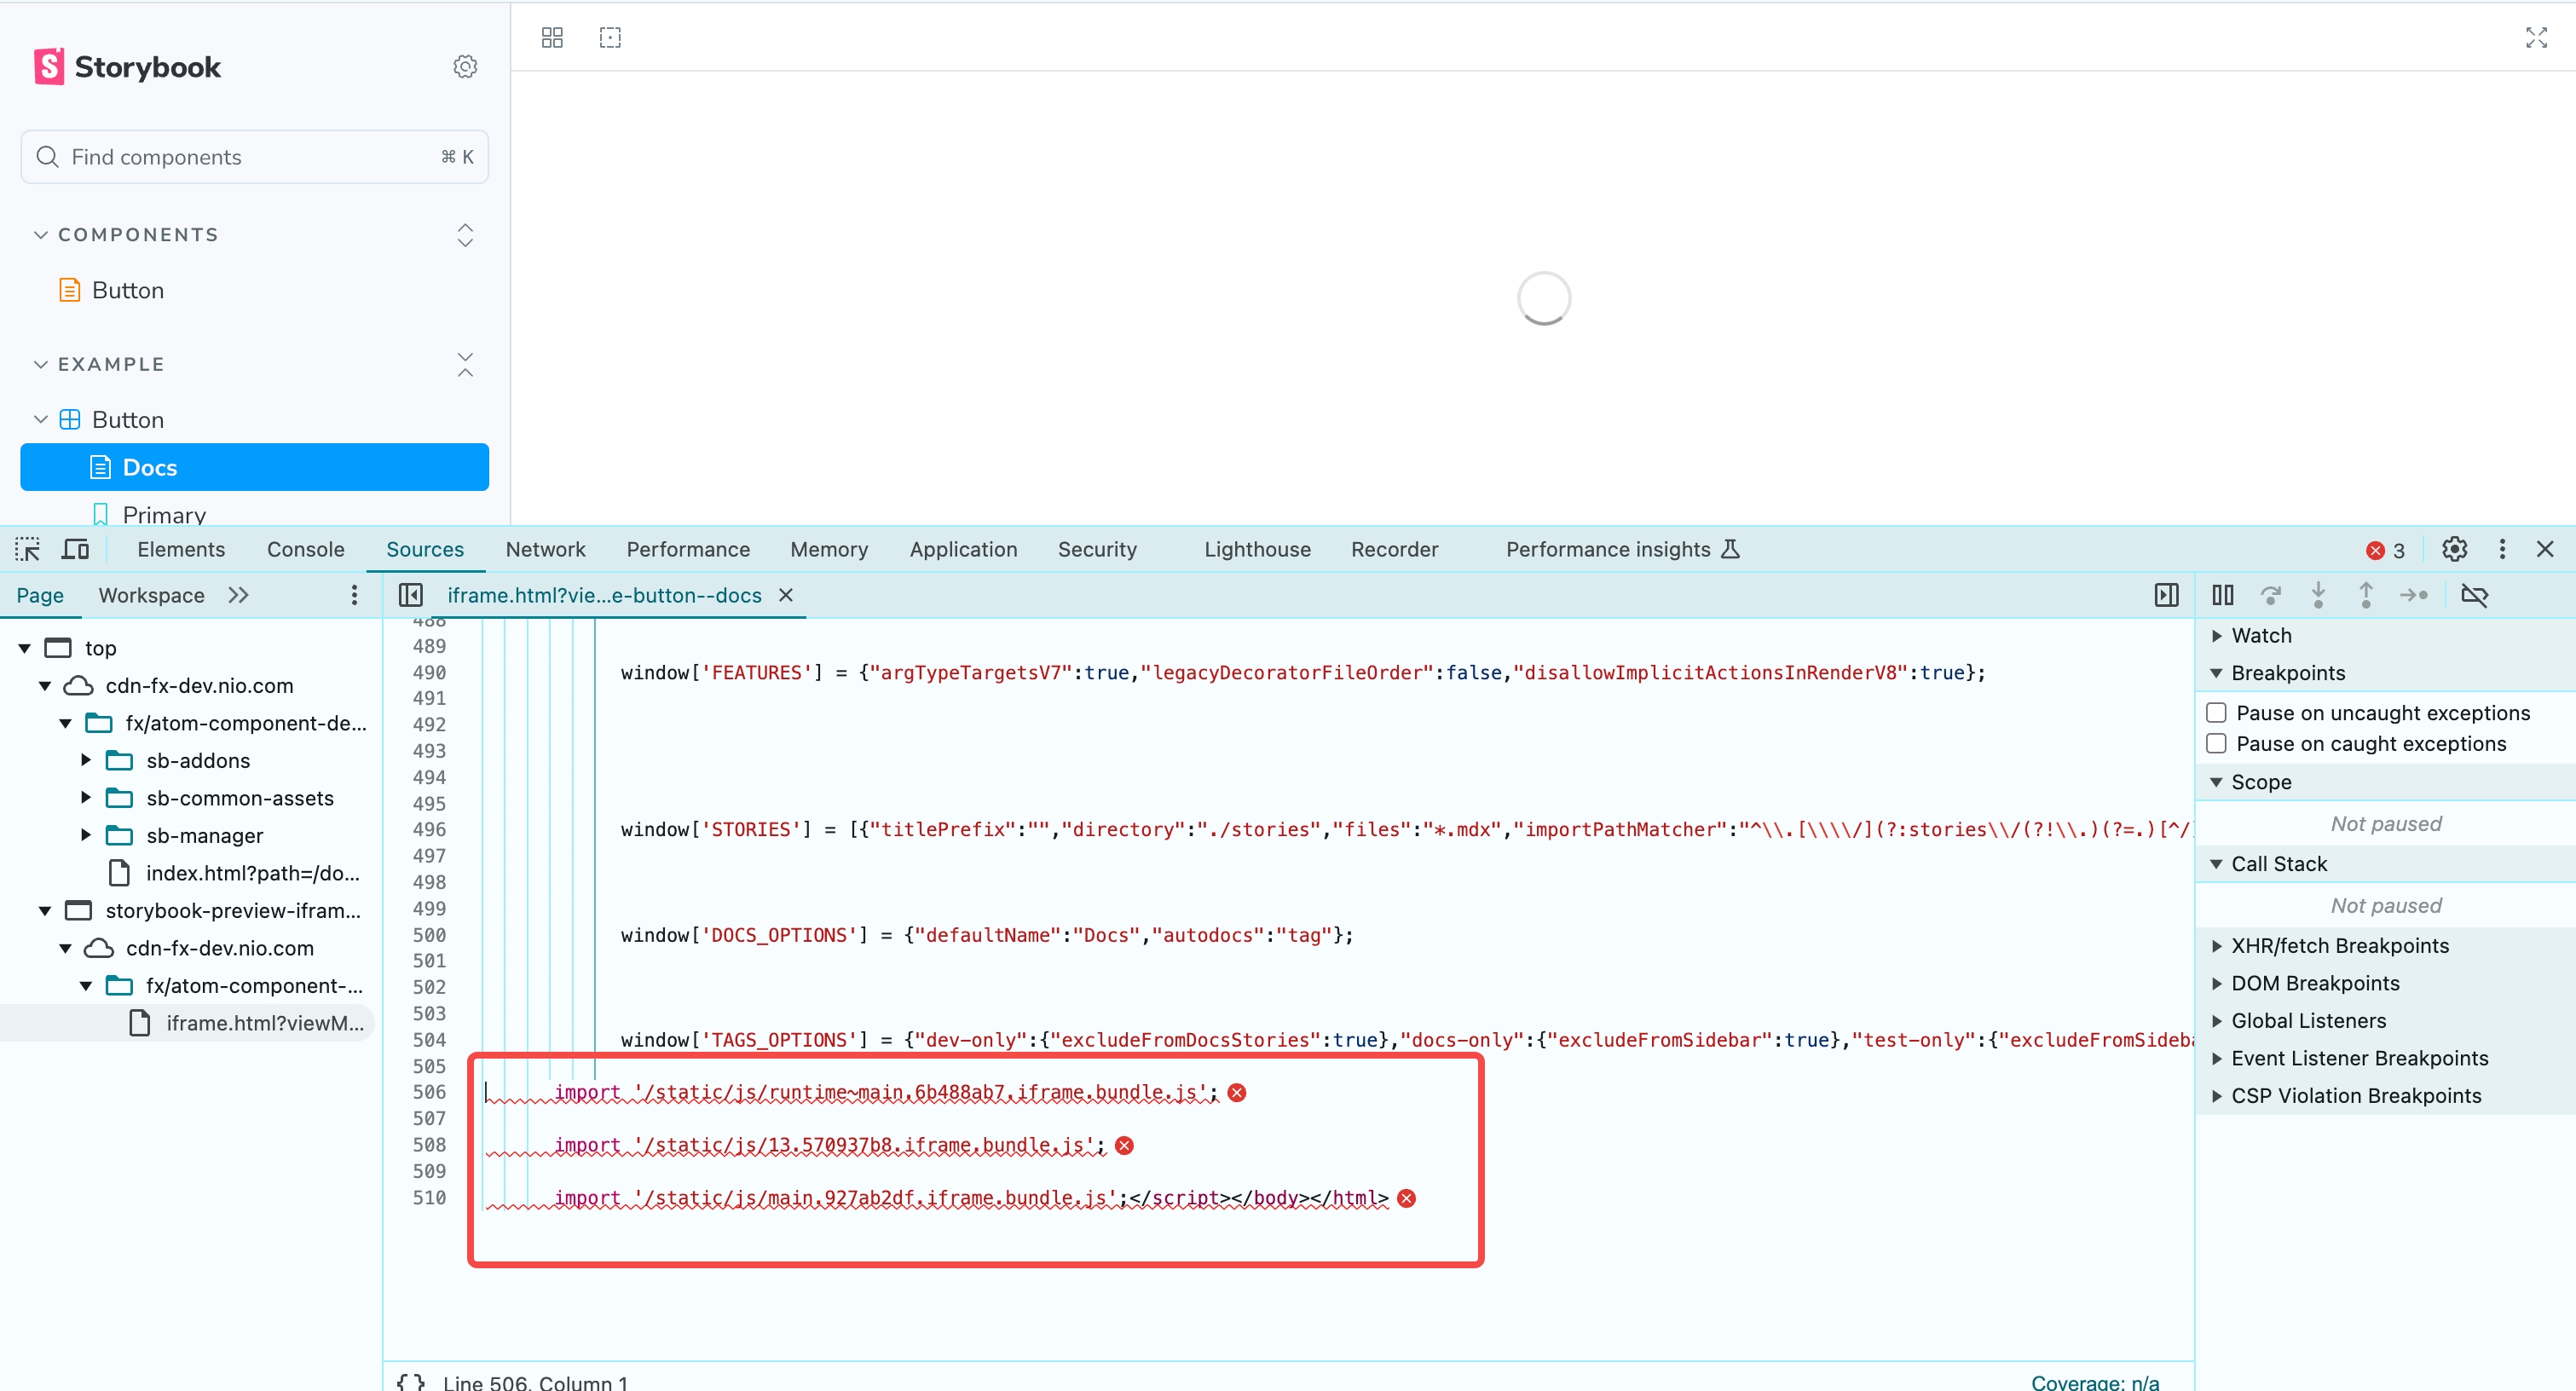Click the deactivate breakpoints icon
This screenshot has width=2576, height=1391.
click(x=2474, y=595)
